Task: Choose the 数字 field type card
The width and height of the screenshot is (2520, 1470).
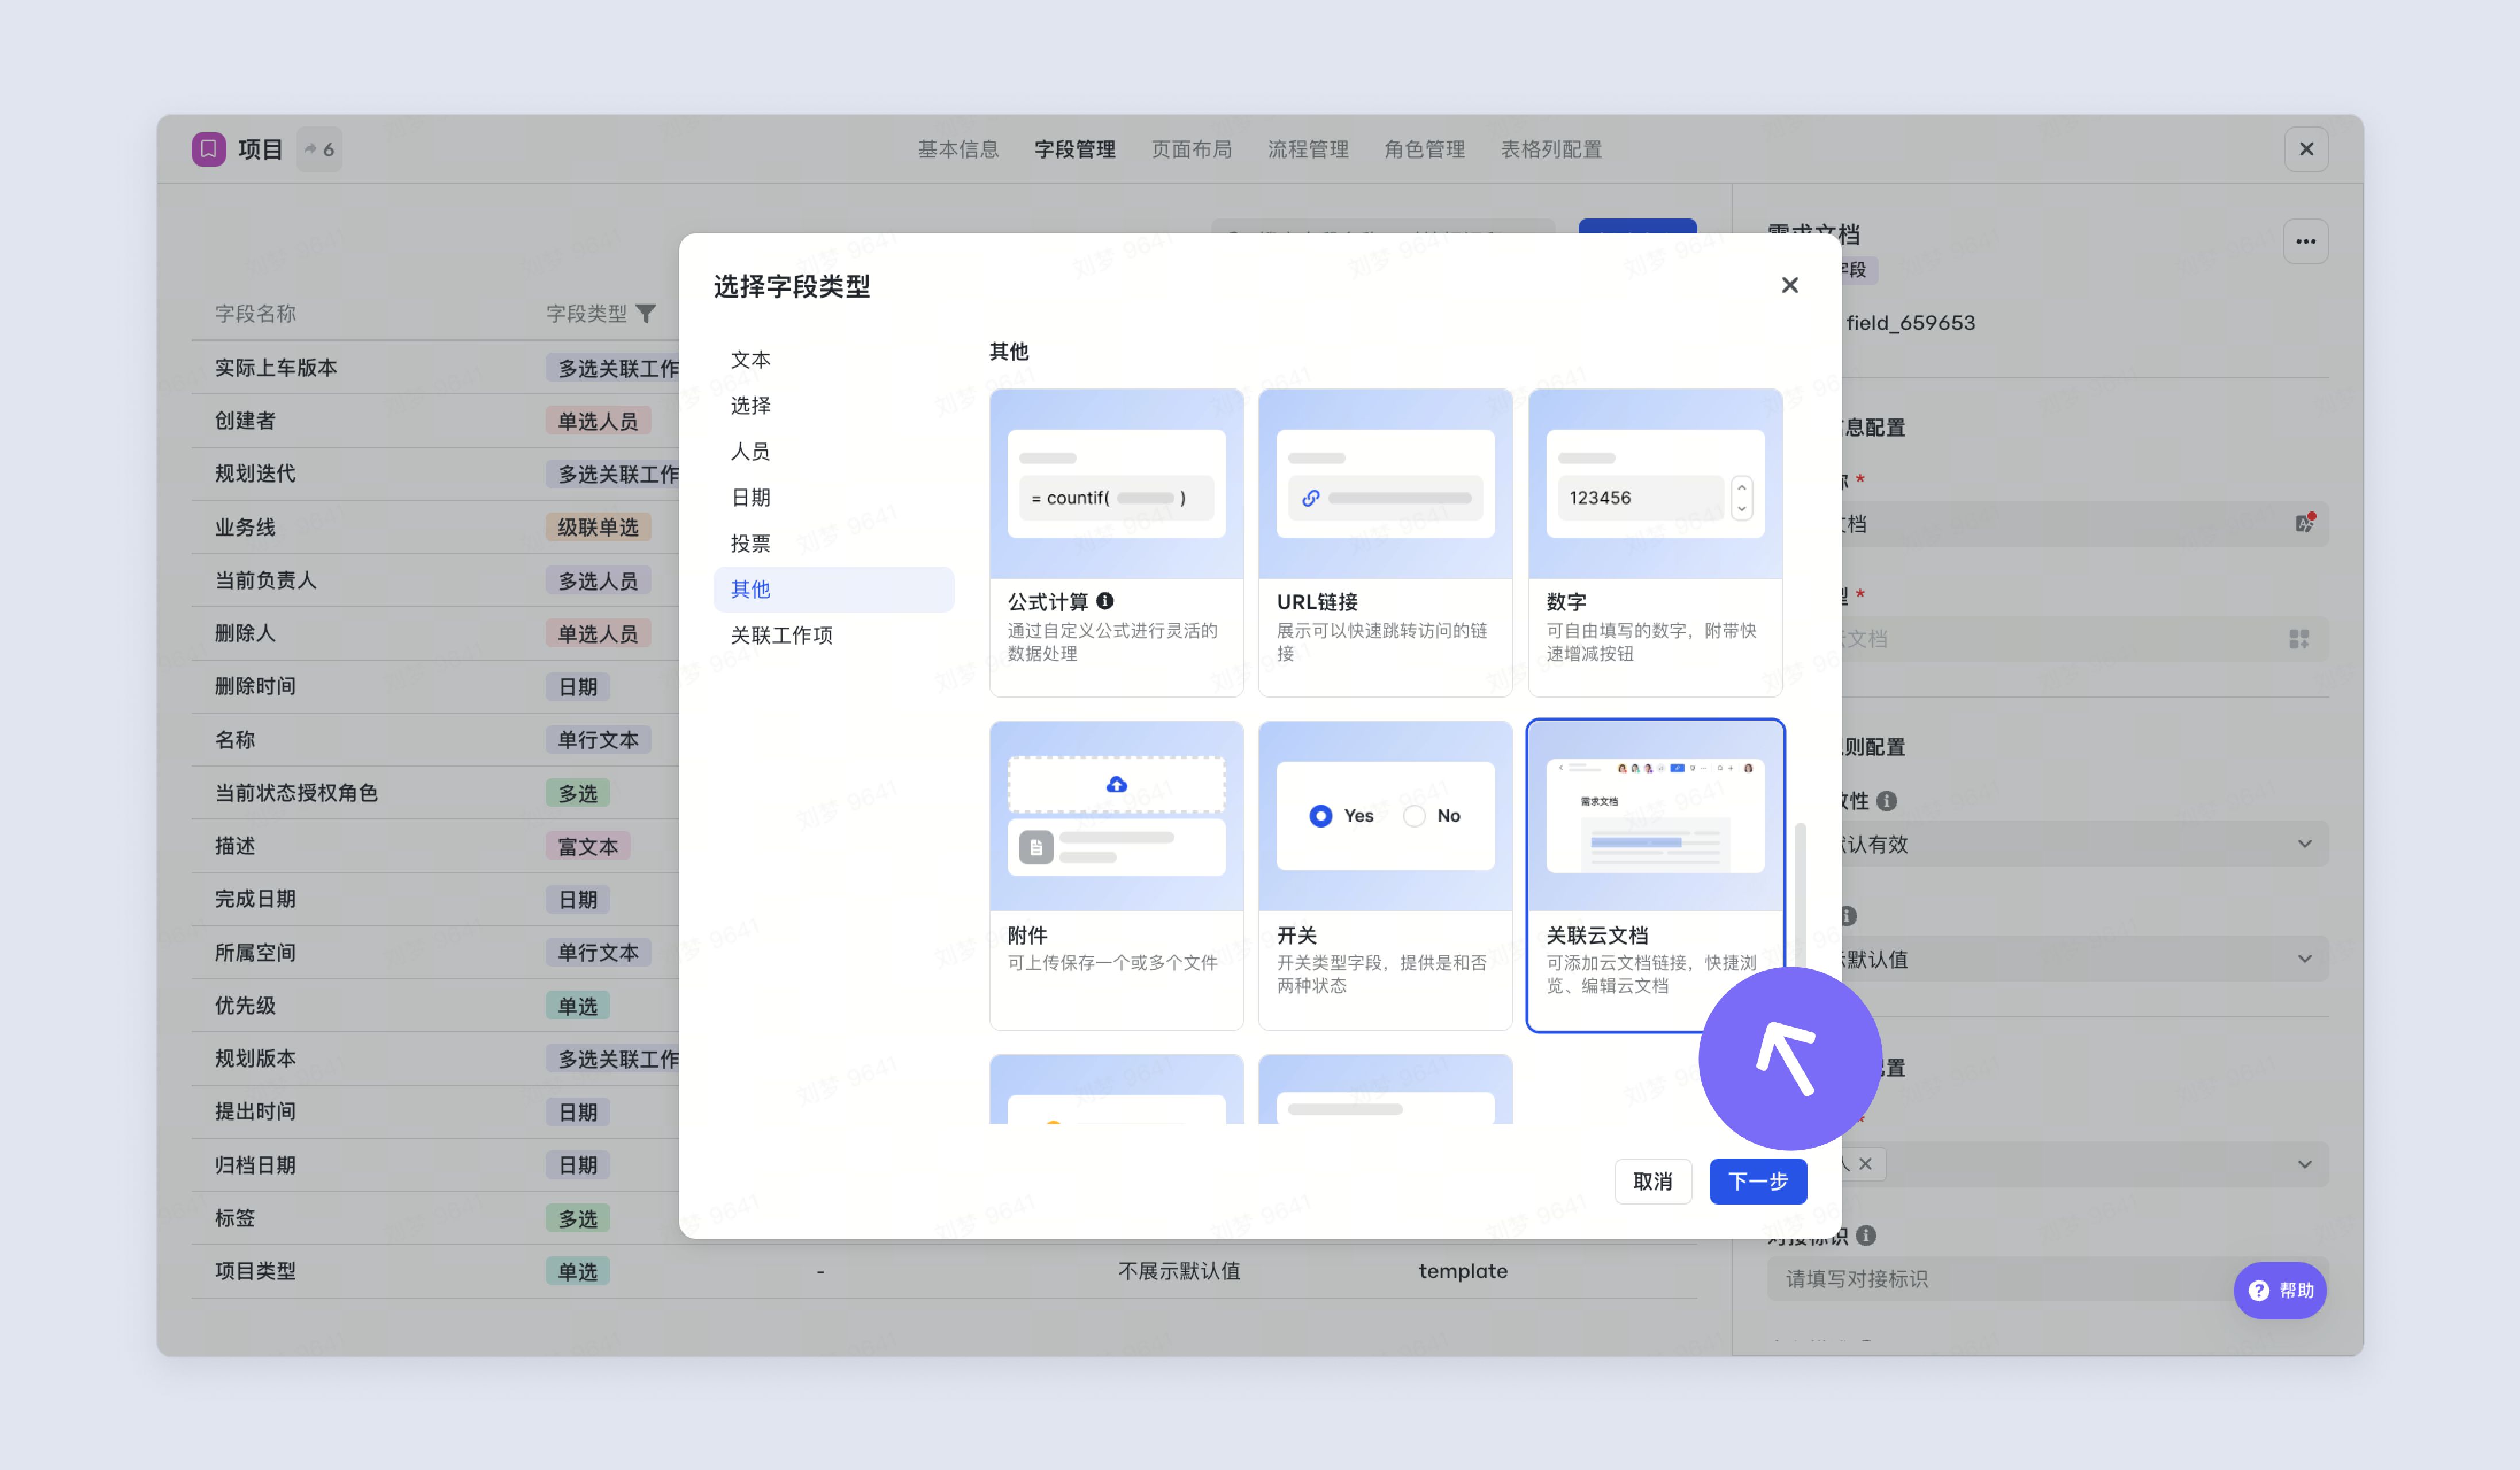Action: click(1655, 543)
